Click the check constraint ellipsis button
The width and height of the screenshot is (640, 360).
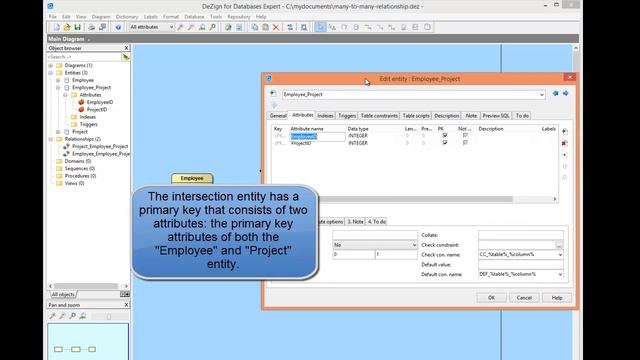tap(559, 245)
